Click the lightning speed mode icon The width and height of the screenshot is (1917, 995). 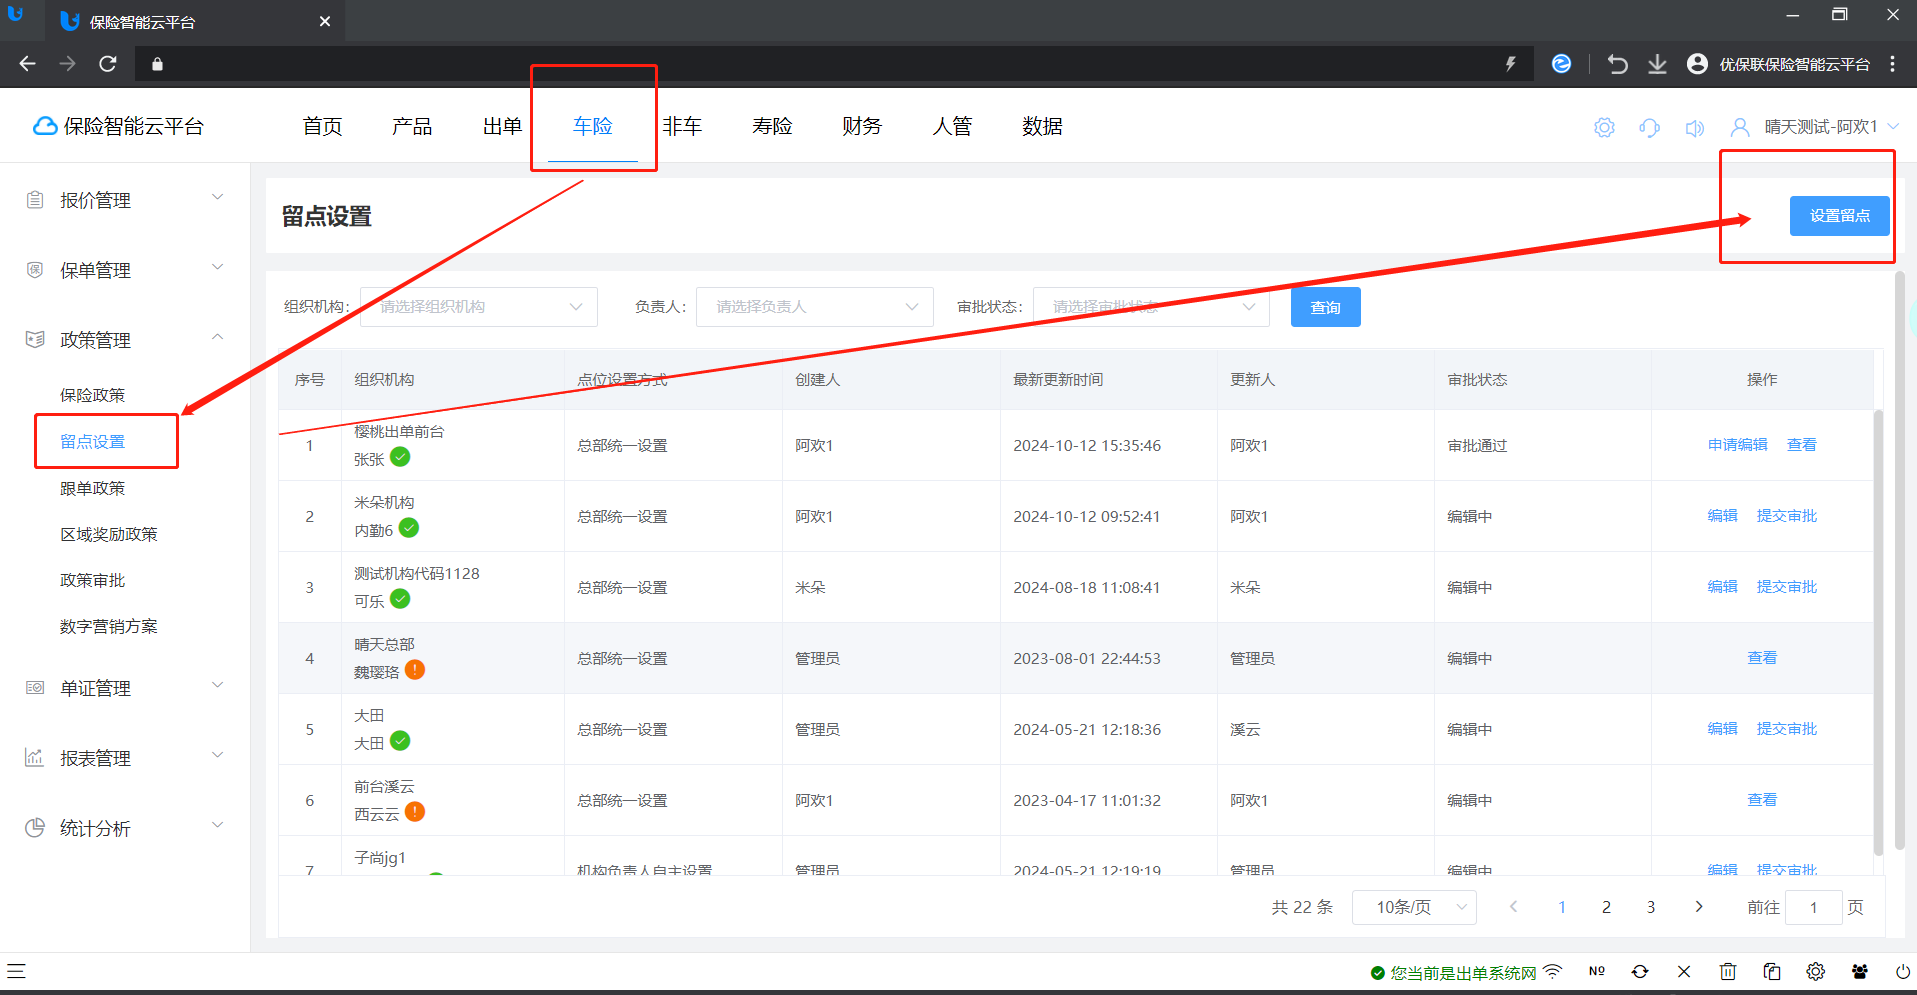1511,64
